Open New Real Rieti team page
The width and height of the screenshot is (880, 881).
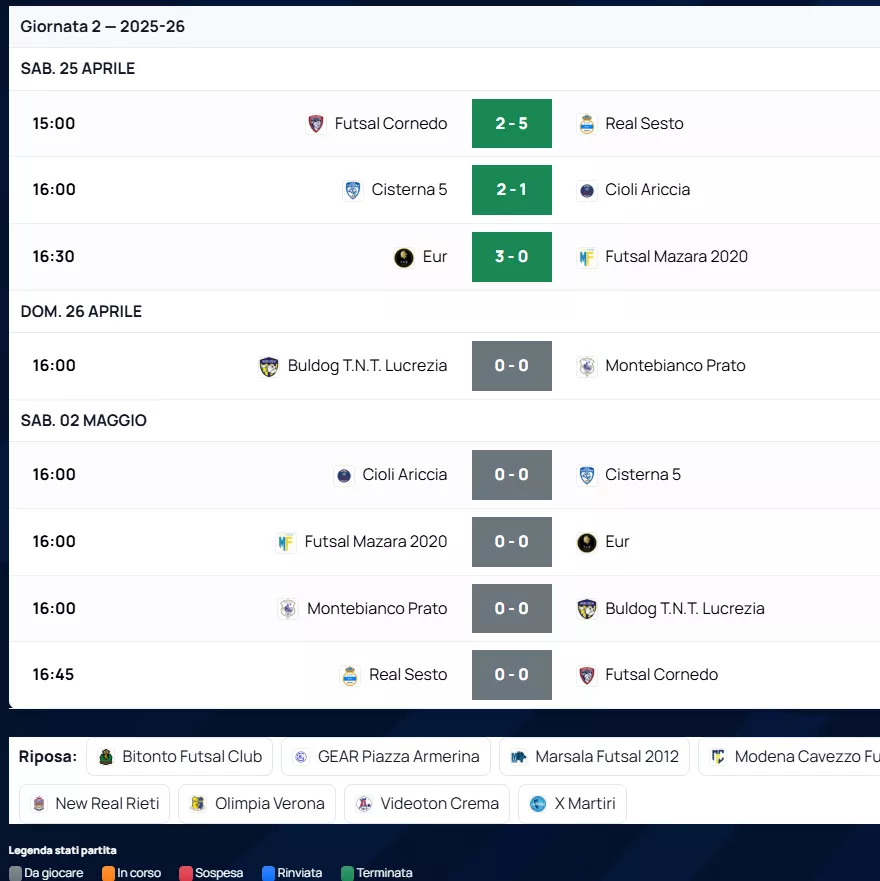coord(94,804)
